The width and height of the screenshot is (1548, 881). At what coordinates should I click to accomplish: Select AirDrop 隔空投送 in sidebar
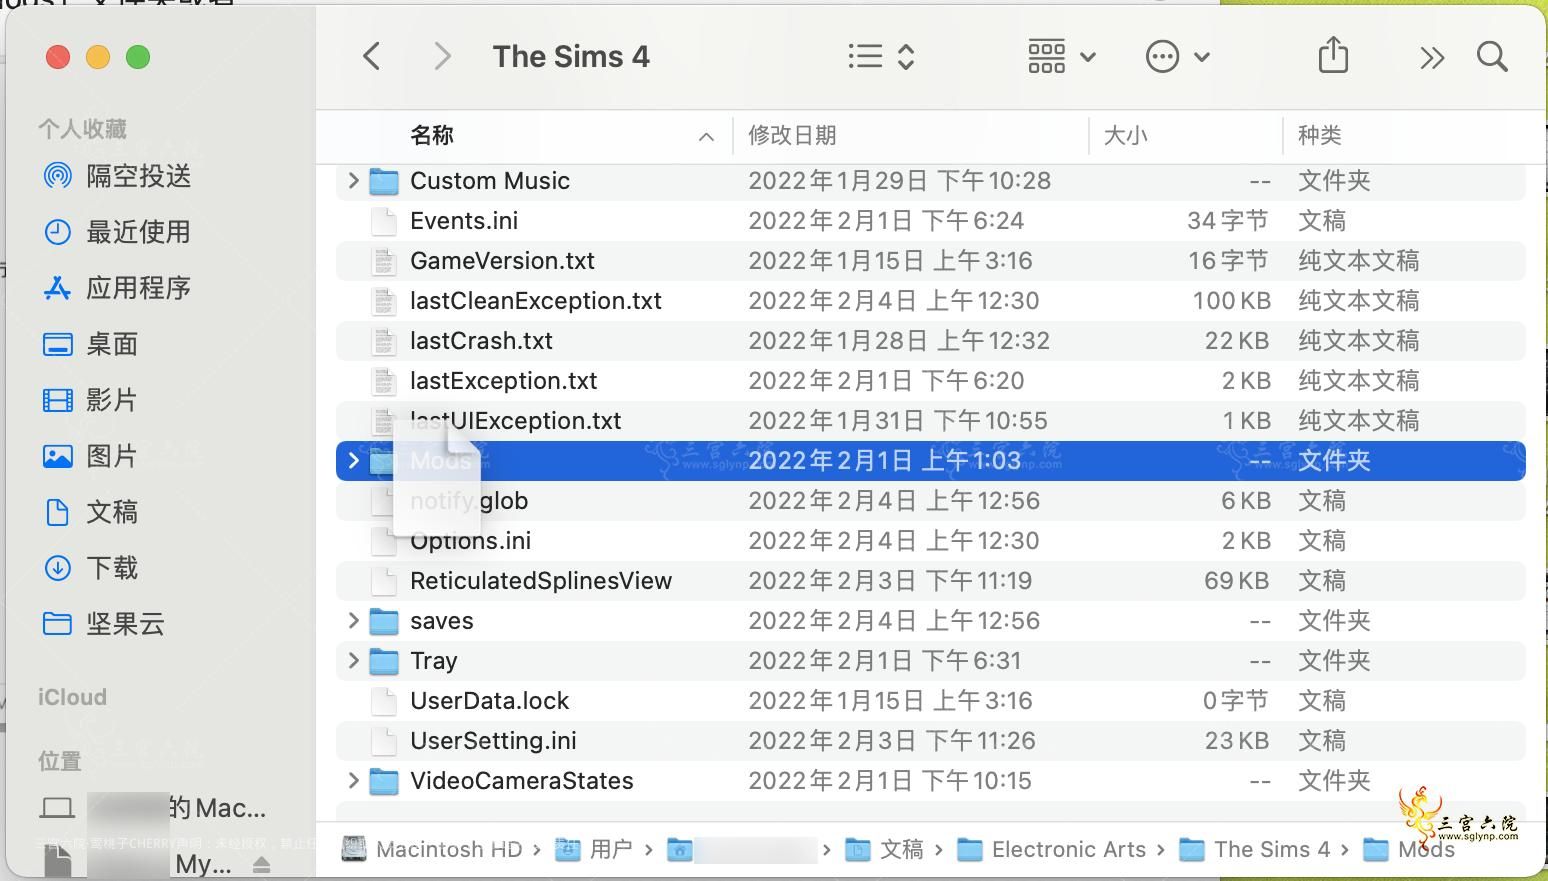click(x=117, y=176)
